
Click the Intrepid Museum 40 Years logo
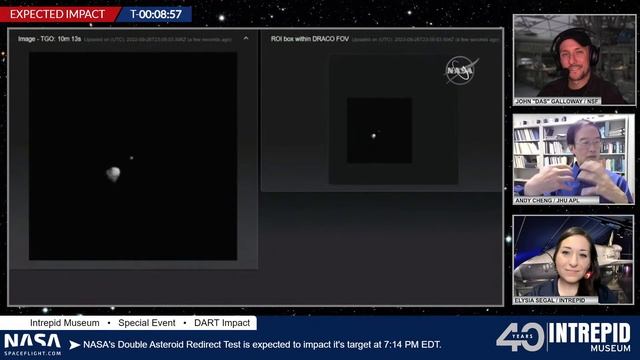(x=564, y=337)
